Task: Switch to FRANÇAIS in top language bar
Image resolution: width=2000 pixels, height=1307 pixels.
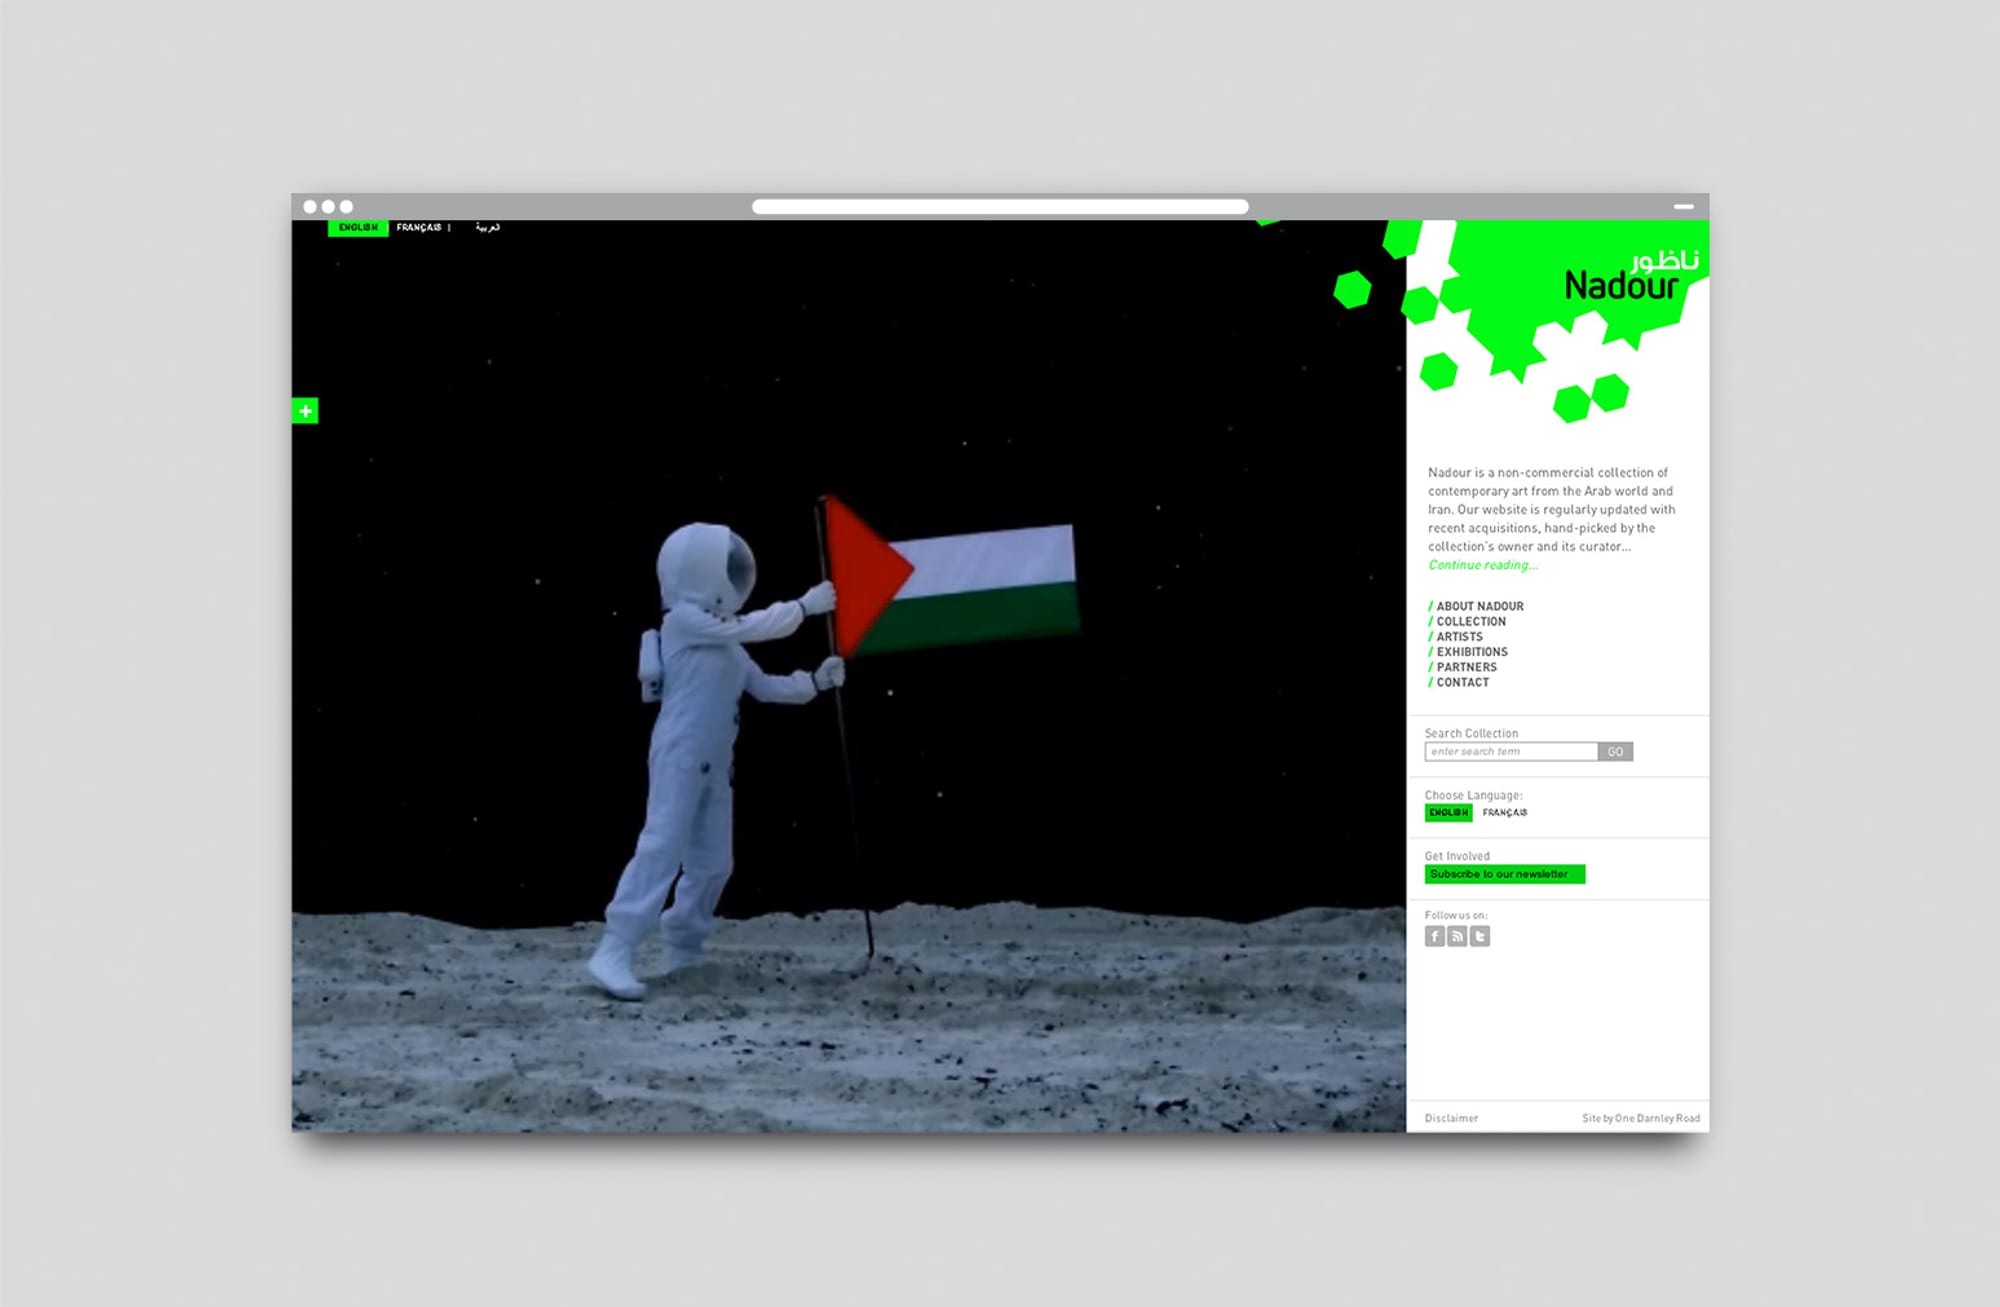Action: (418, 228)
